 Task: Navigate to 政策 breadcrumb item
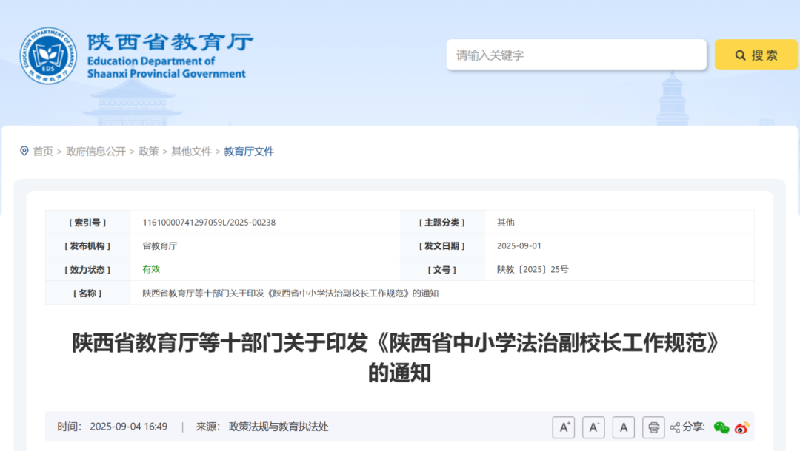[x=148, y=151]
